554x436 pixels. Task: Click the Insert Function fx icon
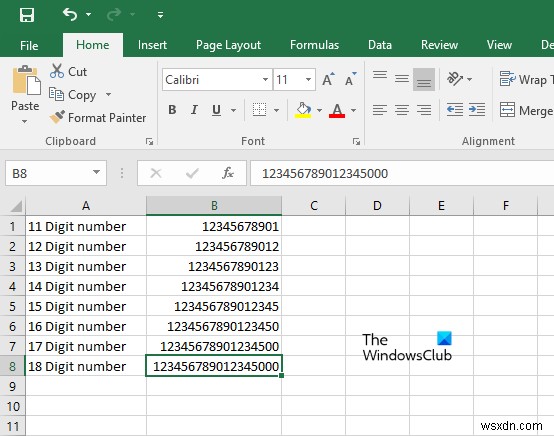pos(228,173)
